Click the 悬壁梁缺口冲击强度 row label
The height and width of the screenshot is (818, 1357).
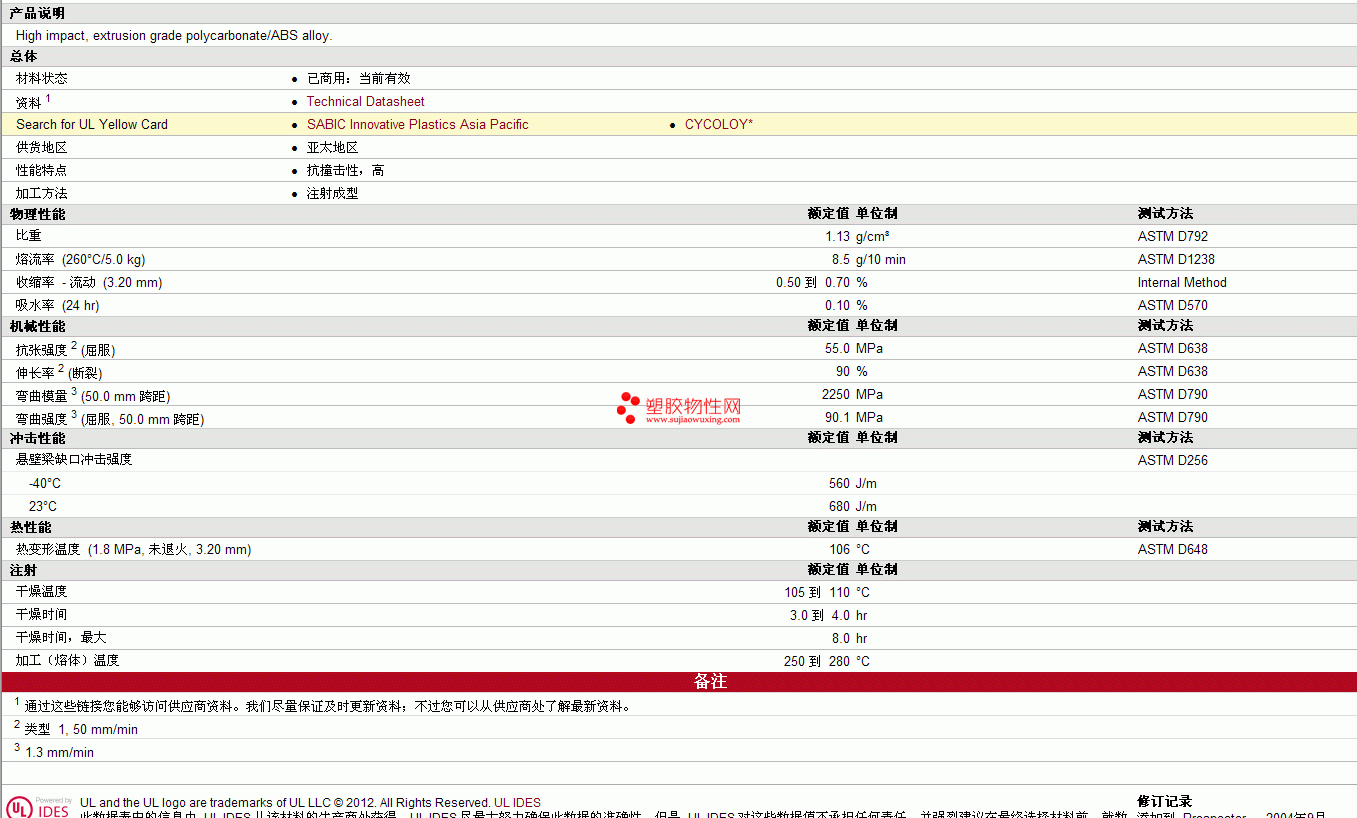(x=74, y=460)
